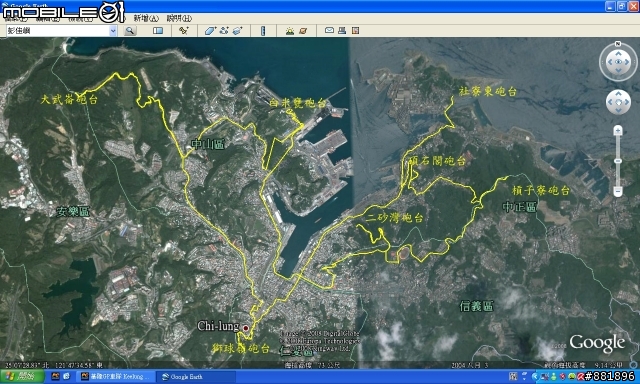
Task: Click move-up arrow on the pan joystick
Action: pyautogui.click(x=618, y=94)
